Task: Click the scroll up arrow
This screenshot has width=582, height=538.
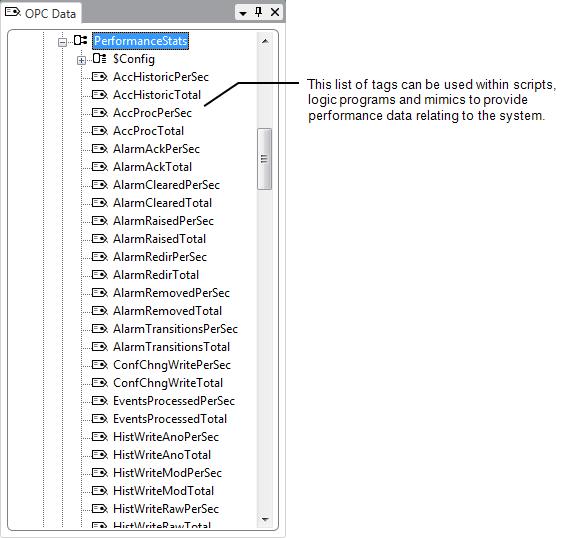Action: 265,41
